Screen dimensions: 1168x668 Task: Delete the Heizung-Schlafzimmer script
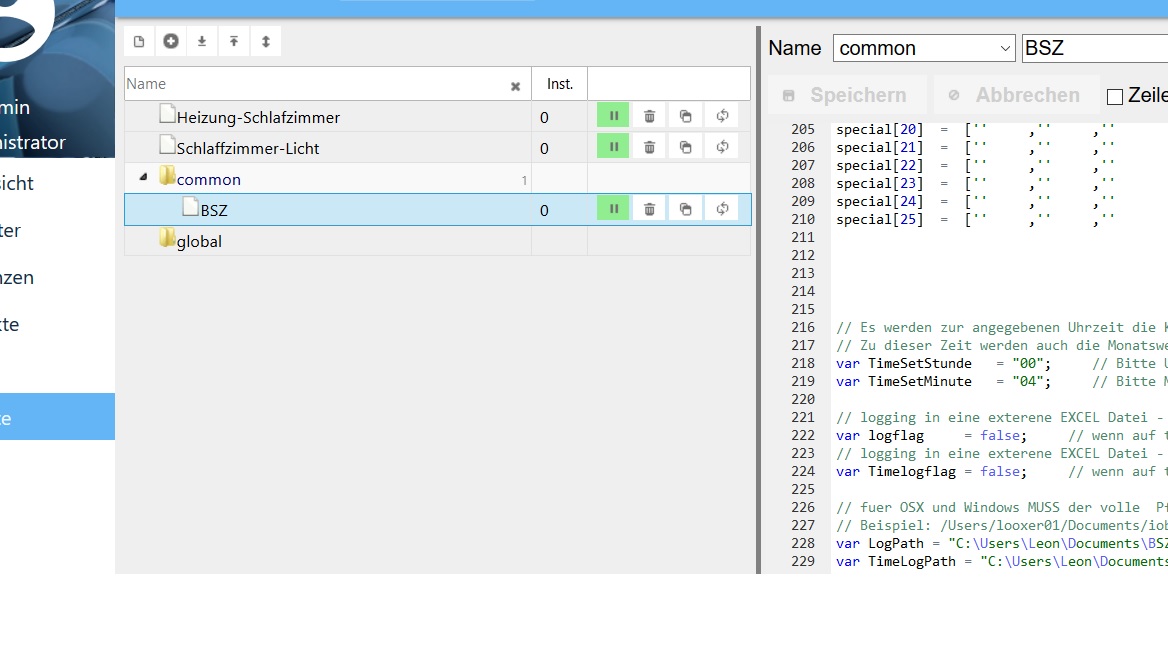(650, 116)
